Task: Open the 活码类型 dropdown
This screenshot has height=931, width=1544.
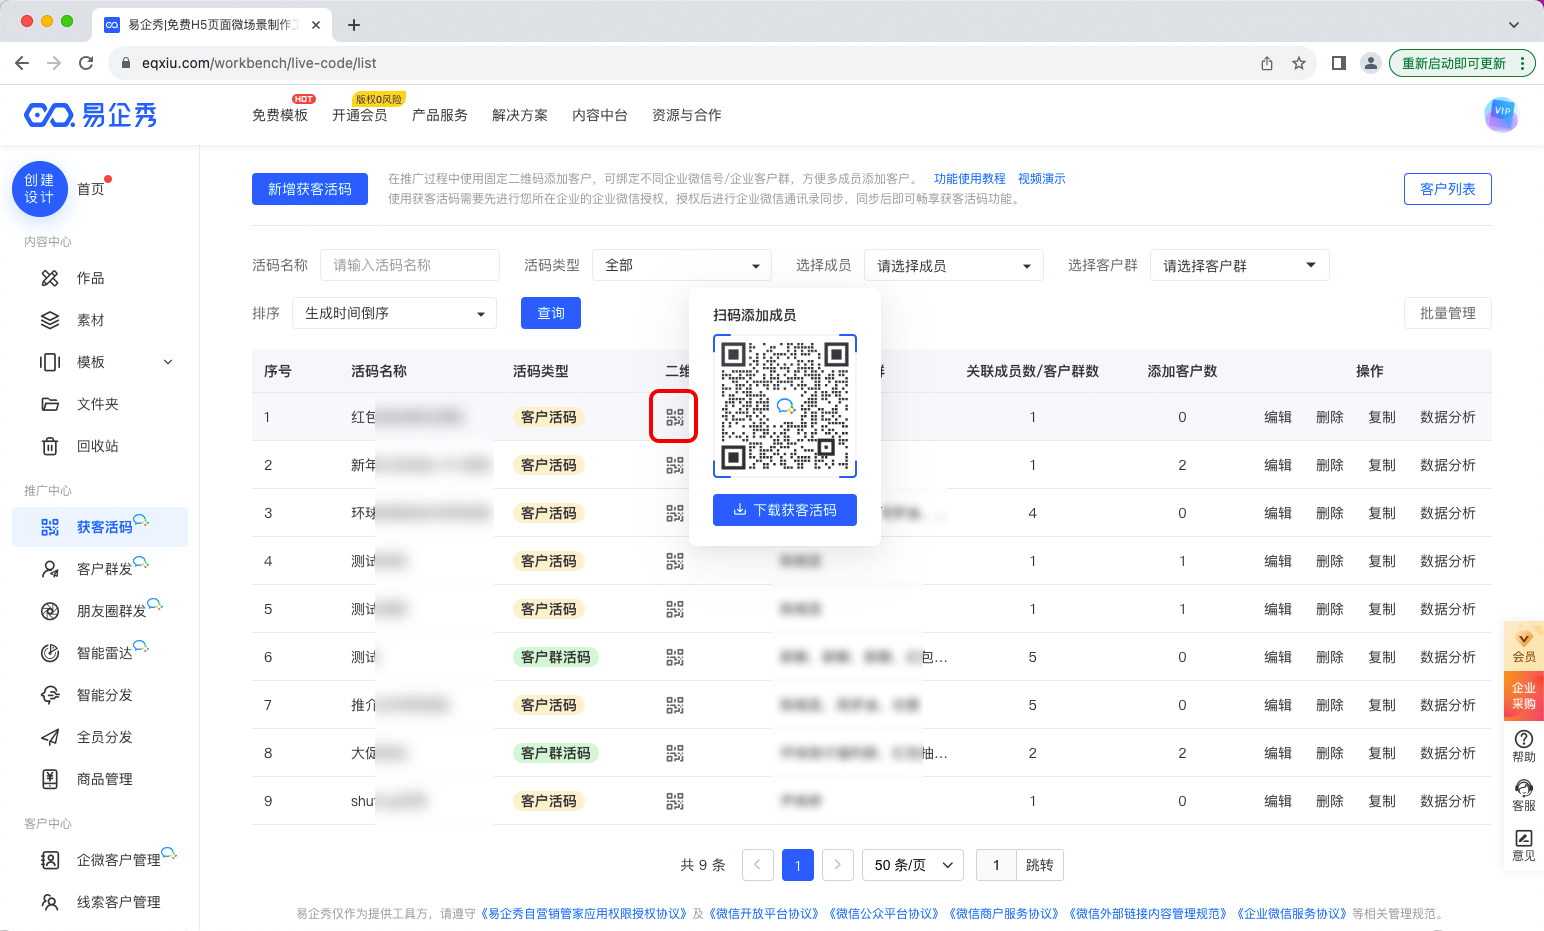Action: 682,265
